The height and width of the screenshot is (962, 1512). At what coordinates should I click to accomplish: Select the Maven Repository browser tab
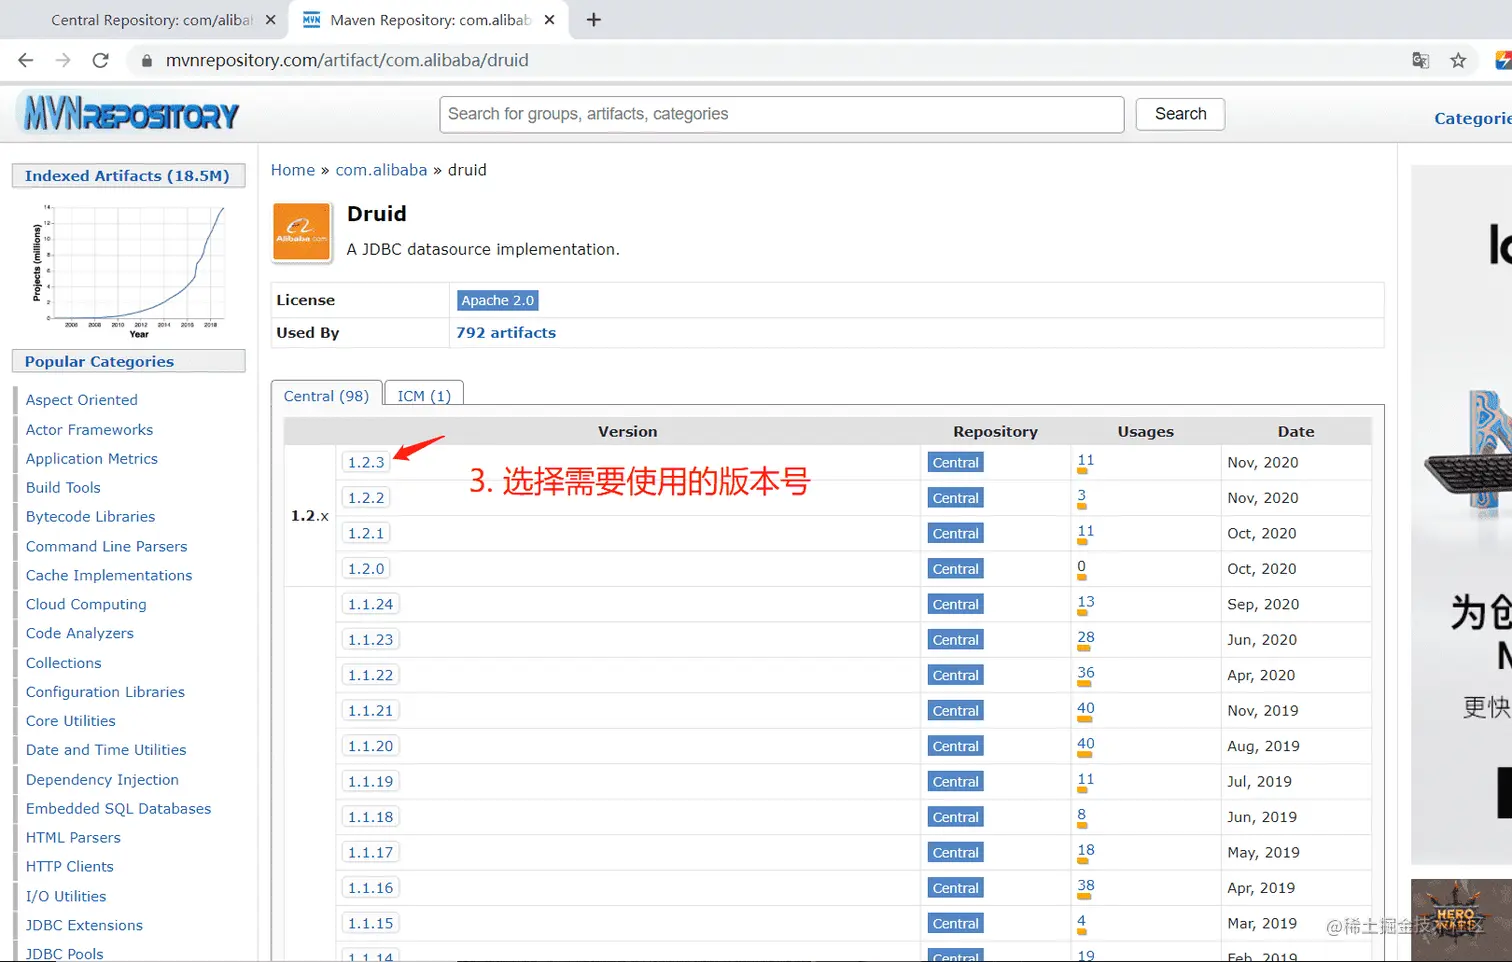[428, 20]
